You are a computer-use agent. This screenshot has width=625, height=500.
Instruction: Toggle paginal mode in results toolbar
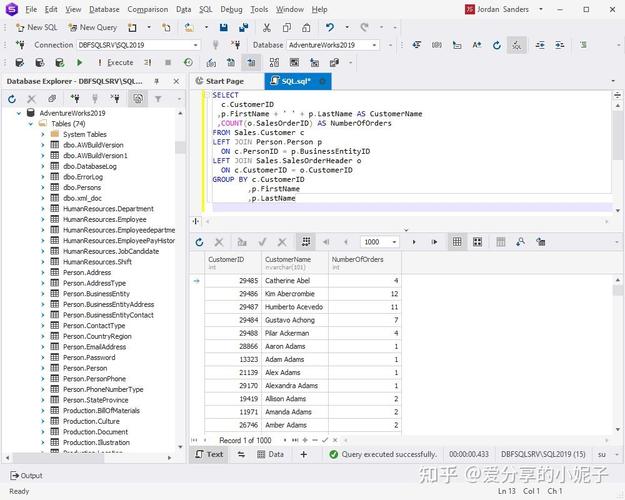point(306,241)
